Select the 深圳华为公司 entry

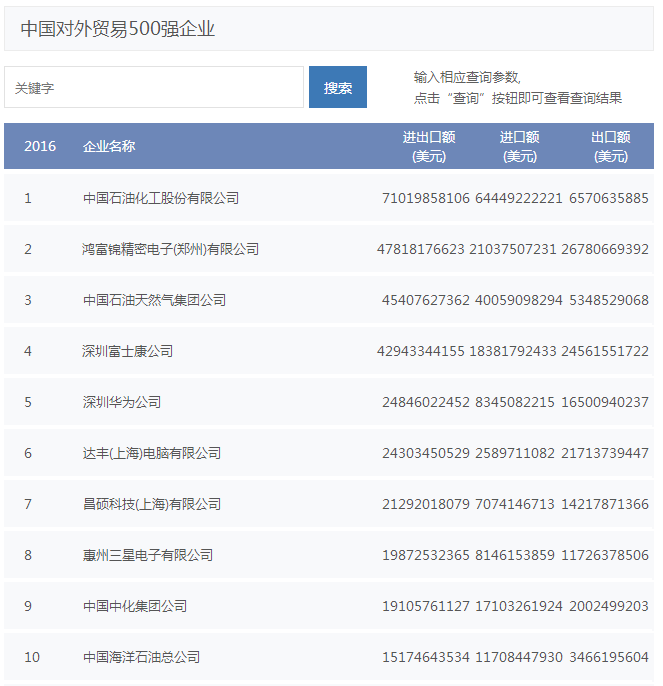coord(121,402)
